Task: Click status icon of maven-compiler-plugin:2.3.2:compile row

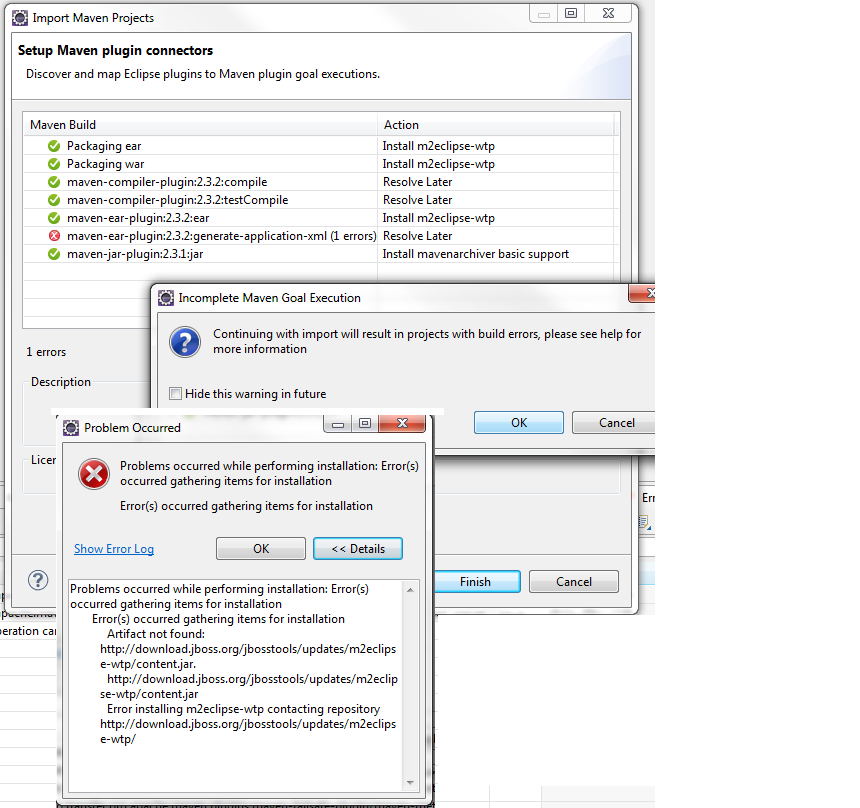Action: [54, 182]
